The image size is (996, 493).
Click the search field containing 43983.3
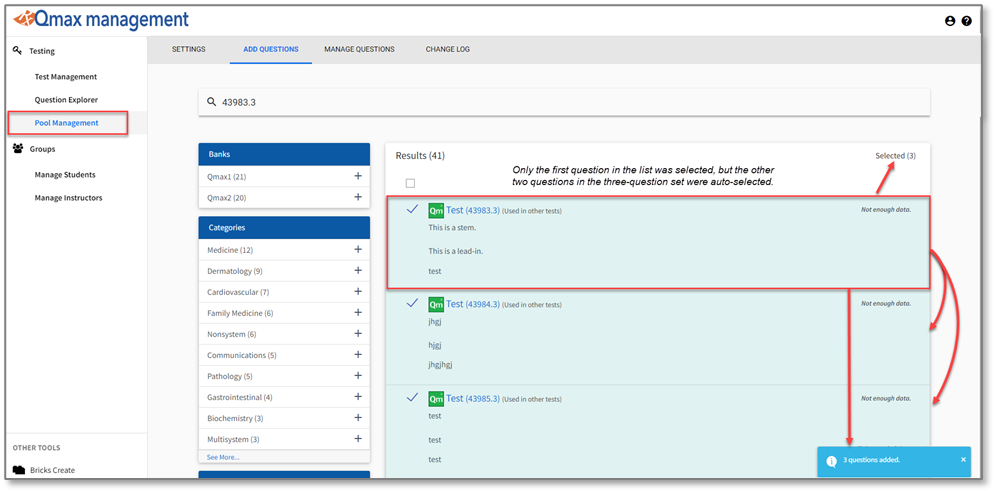[570, 102]
